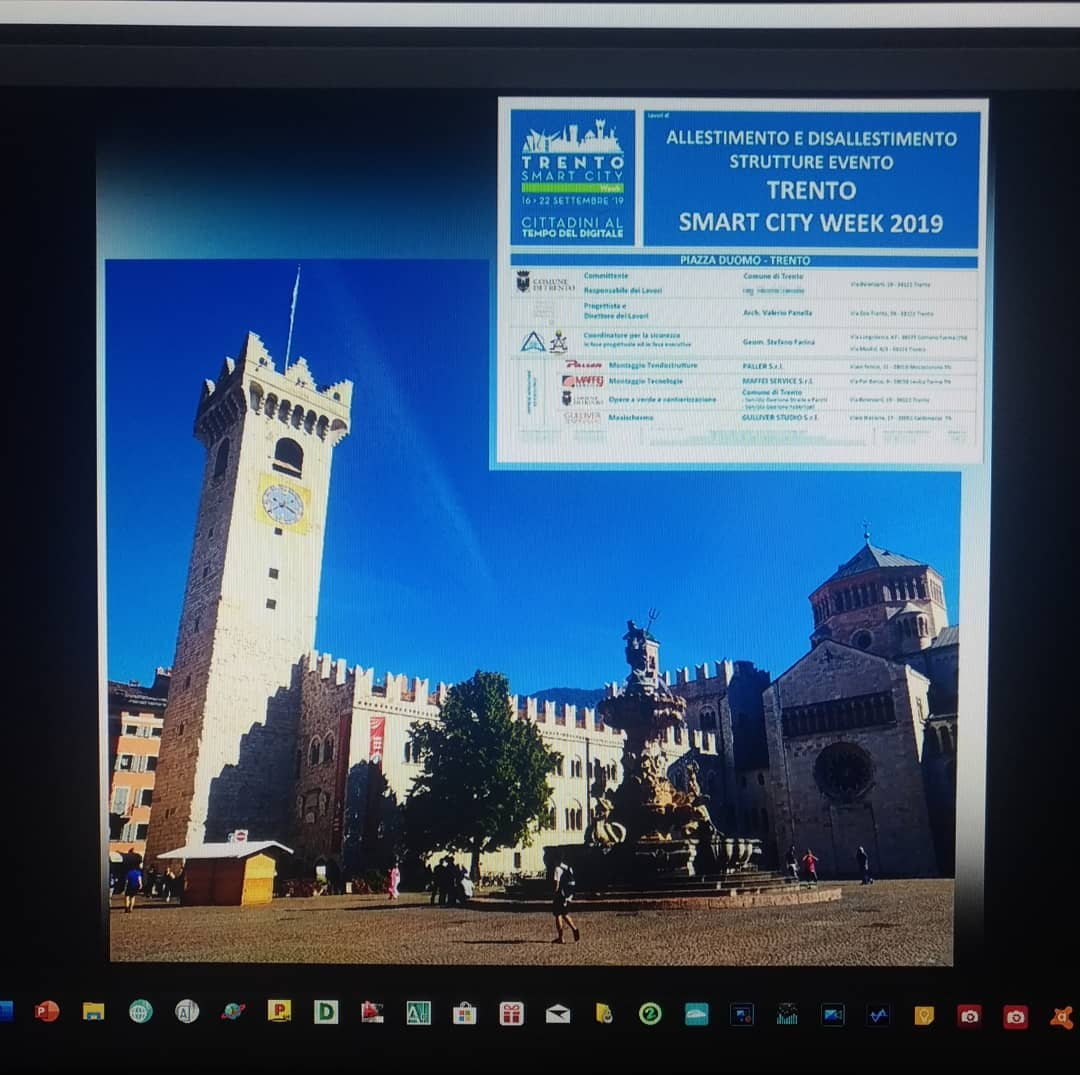The width and height of the screenshot is (1080, 1075).
Task: Click 'MAFFEI SERVICE S.r.l.' company name
Action: [777, 381]
